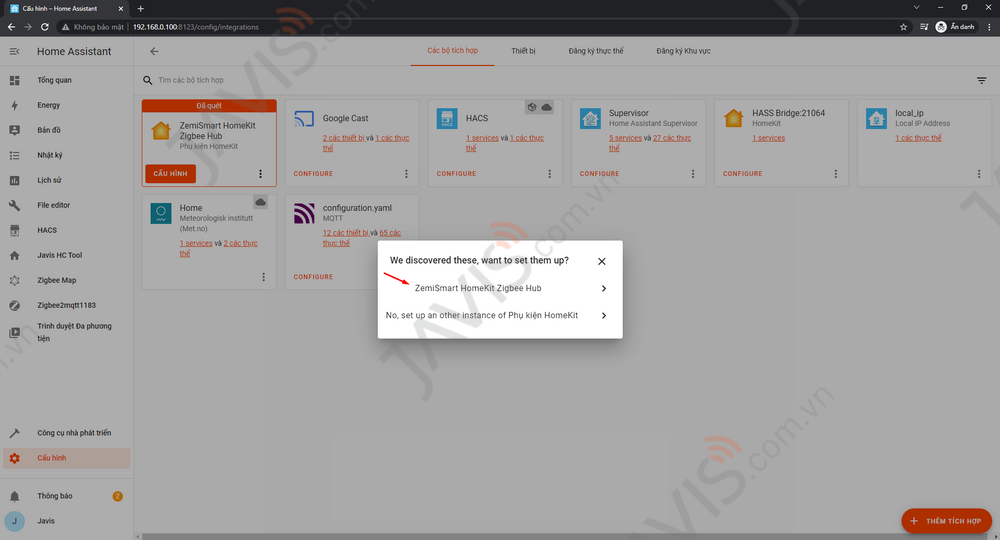
Task: Open Tổng quan overview in sidebar
Action: 67,80
